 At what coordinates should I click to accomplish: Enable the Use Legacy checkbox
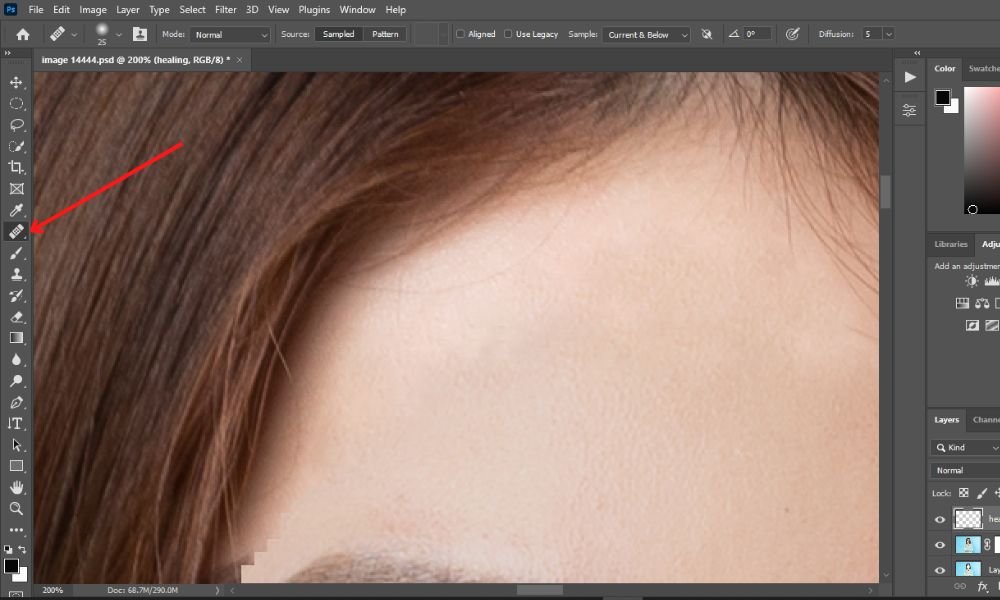(x=508, y=34)
